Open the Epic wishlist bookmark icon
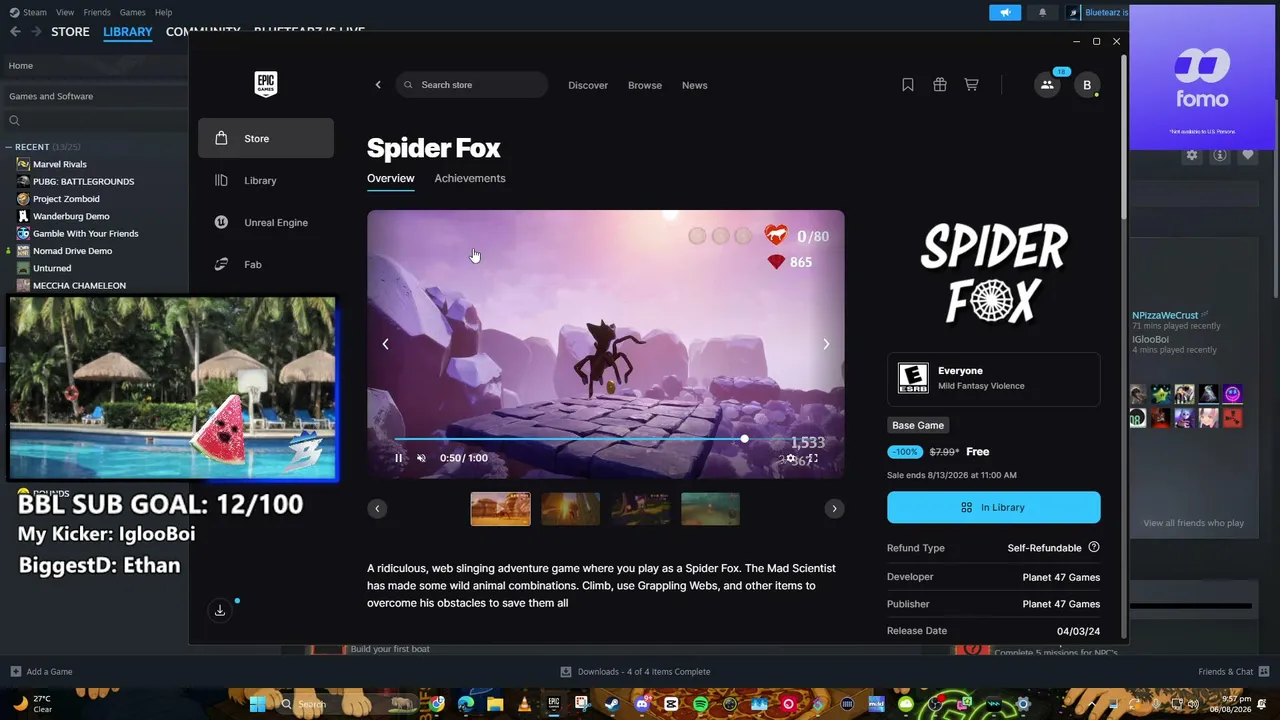The height and width of the screenshot is (720, 1280). 908,85
